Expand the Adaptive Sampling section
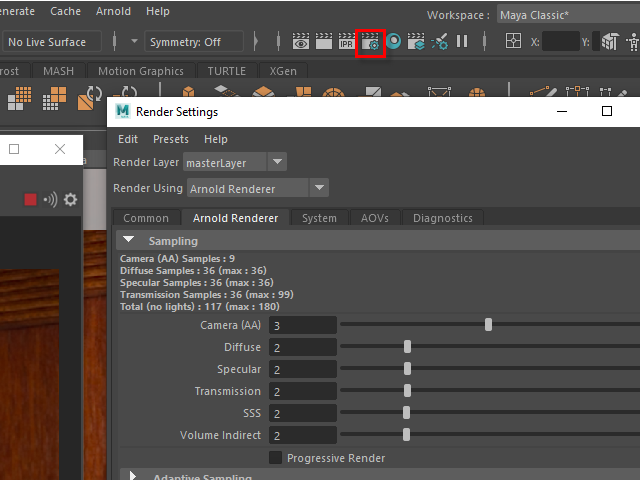Viewport: 640px width, 480px height. (132, 476)
